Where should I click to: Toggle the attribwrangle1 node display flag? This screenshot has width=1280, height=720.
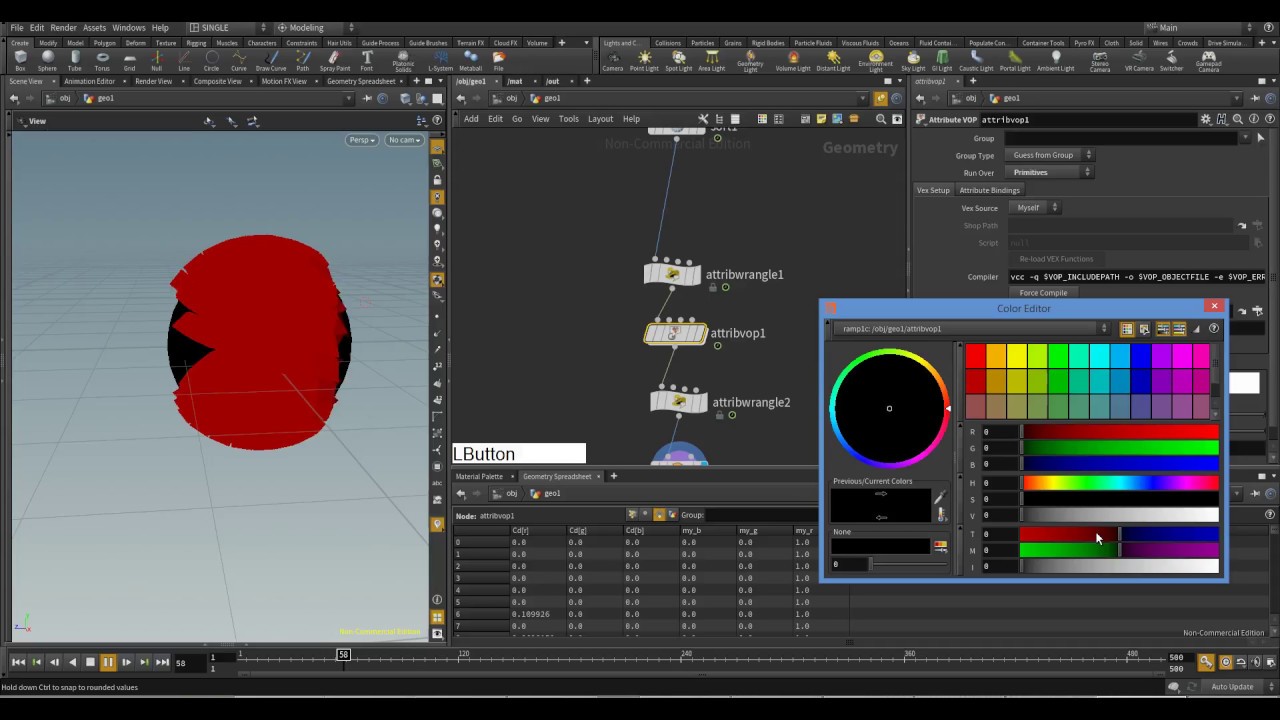pyautogui.click(x=725, y=287)
